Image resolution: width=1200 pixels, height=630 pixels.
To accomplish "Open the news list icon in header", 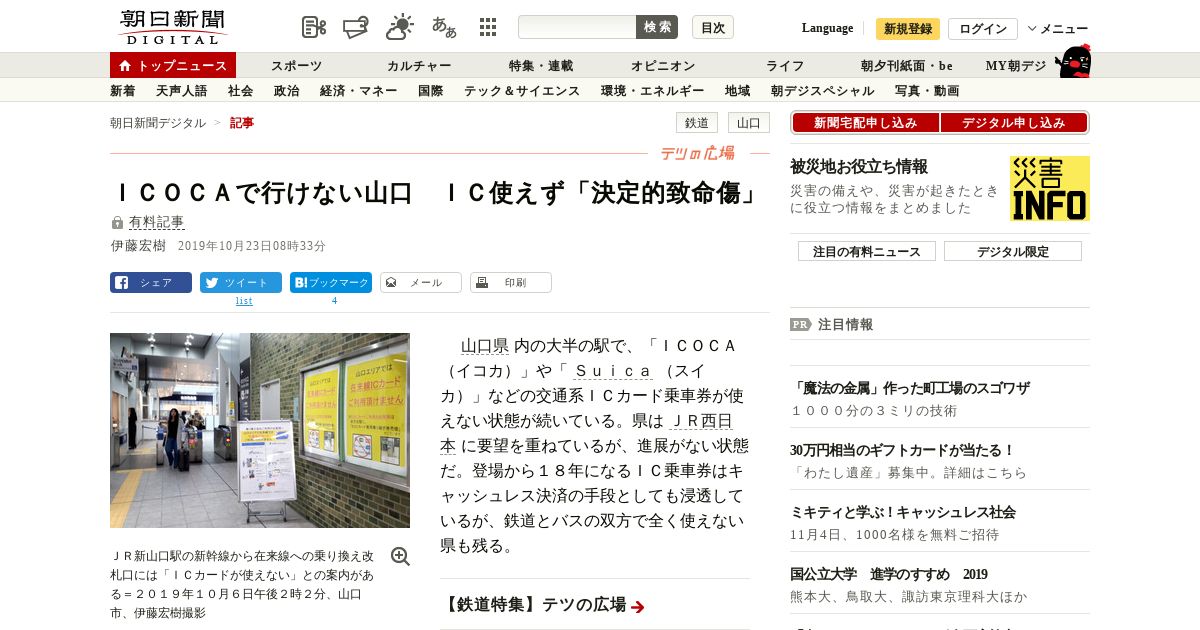I will click(x=314, y=27).
